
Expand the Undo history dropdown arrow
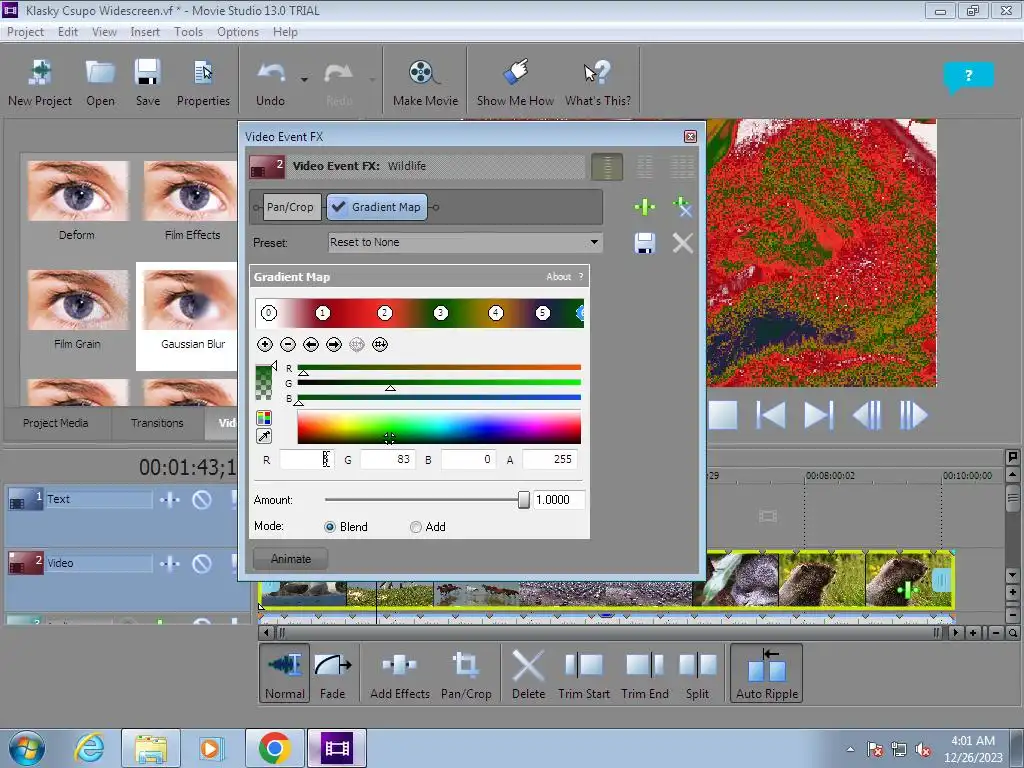304,80
